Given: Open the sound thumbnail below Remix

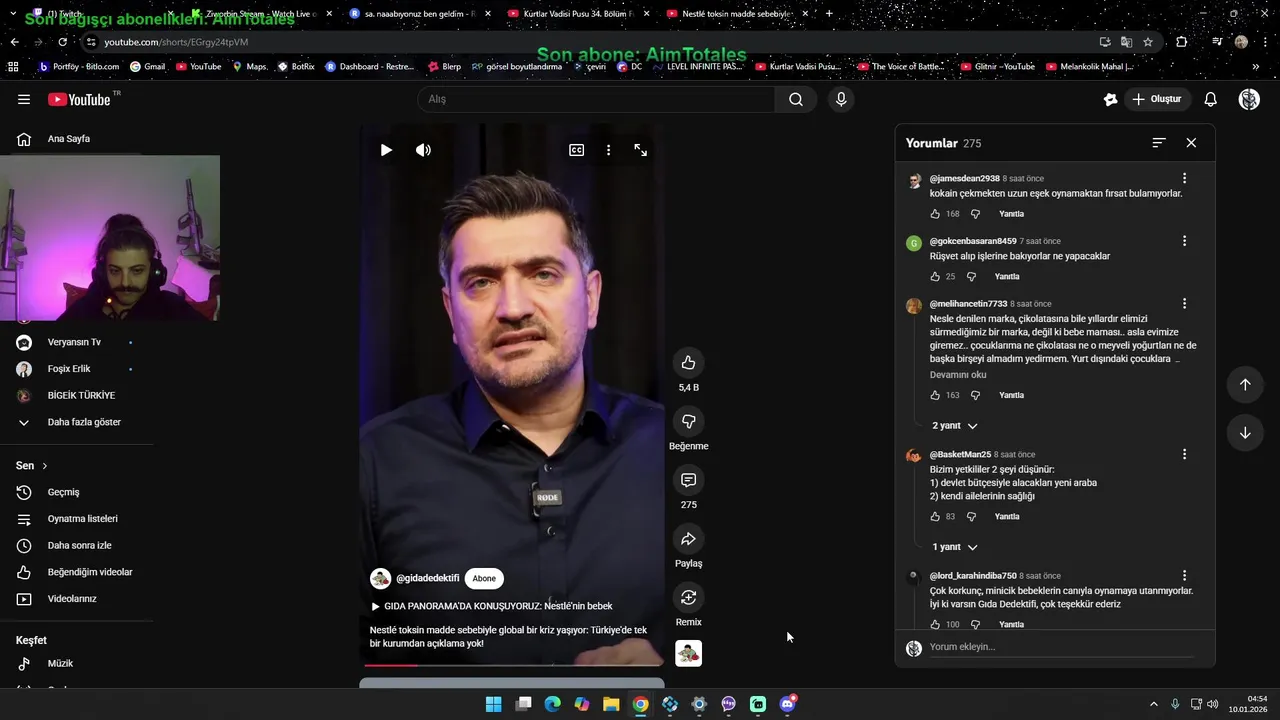Looking at the screenshot, I should pyautogui.click(x=688, y=653).
